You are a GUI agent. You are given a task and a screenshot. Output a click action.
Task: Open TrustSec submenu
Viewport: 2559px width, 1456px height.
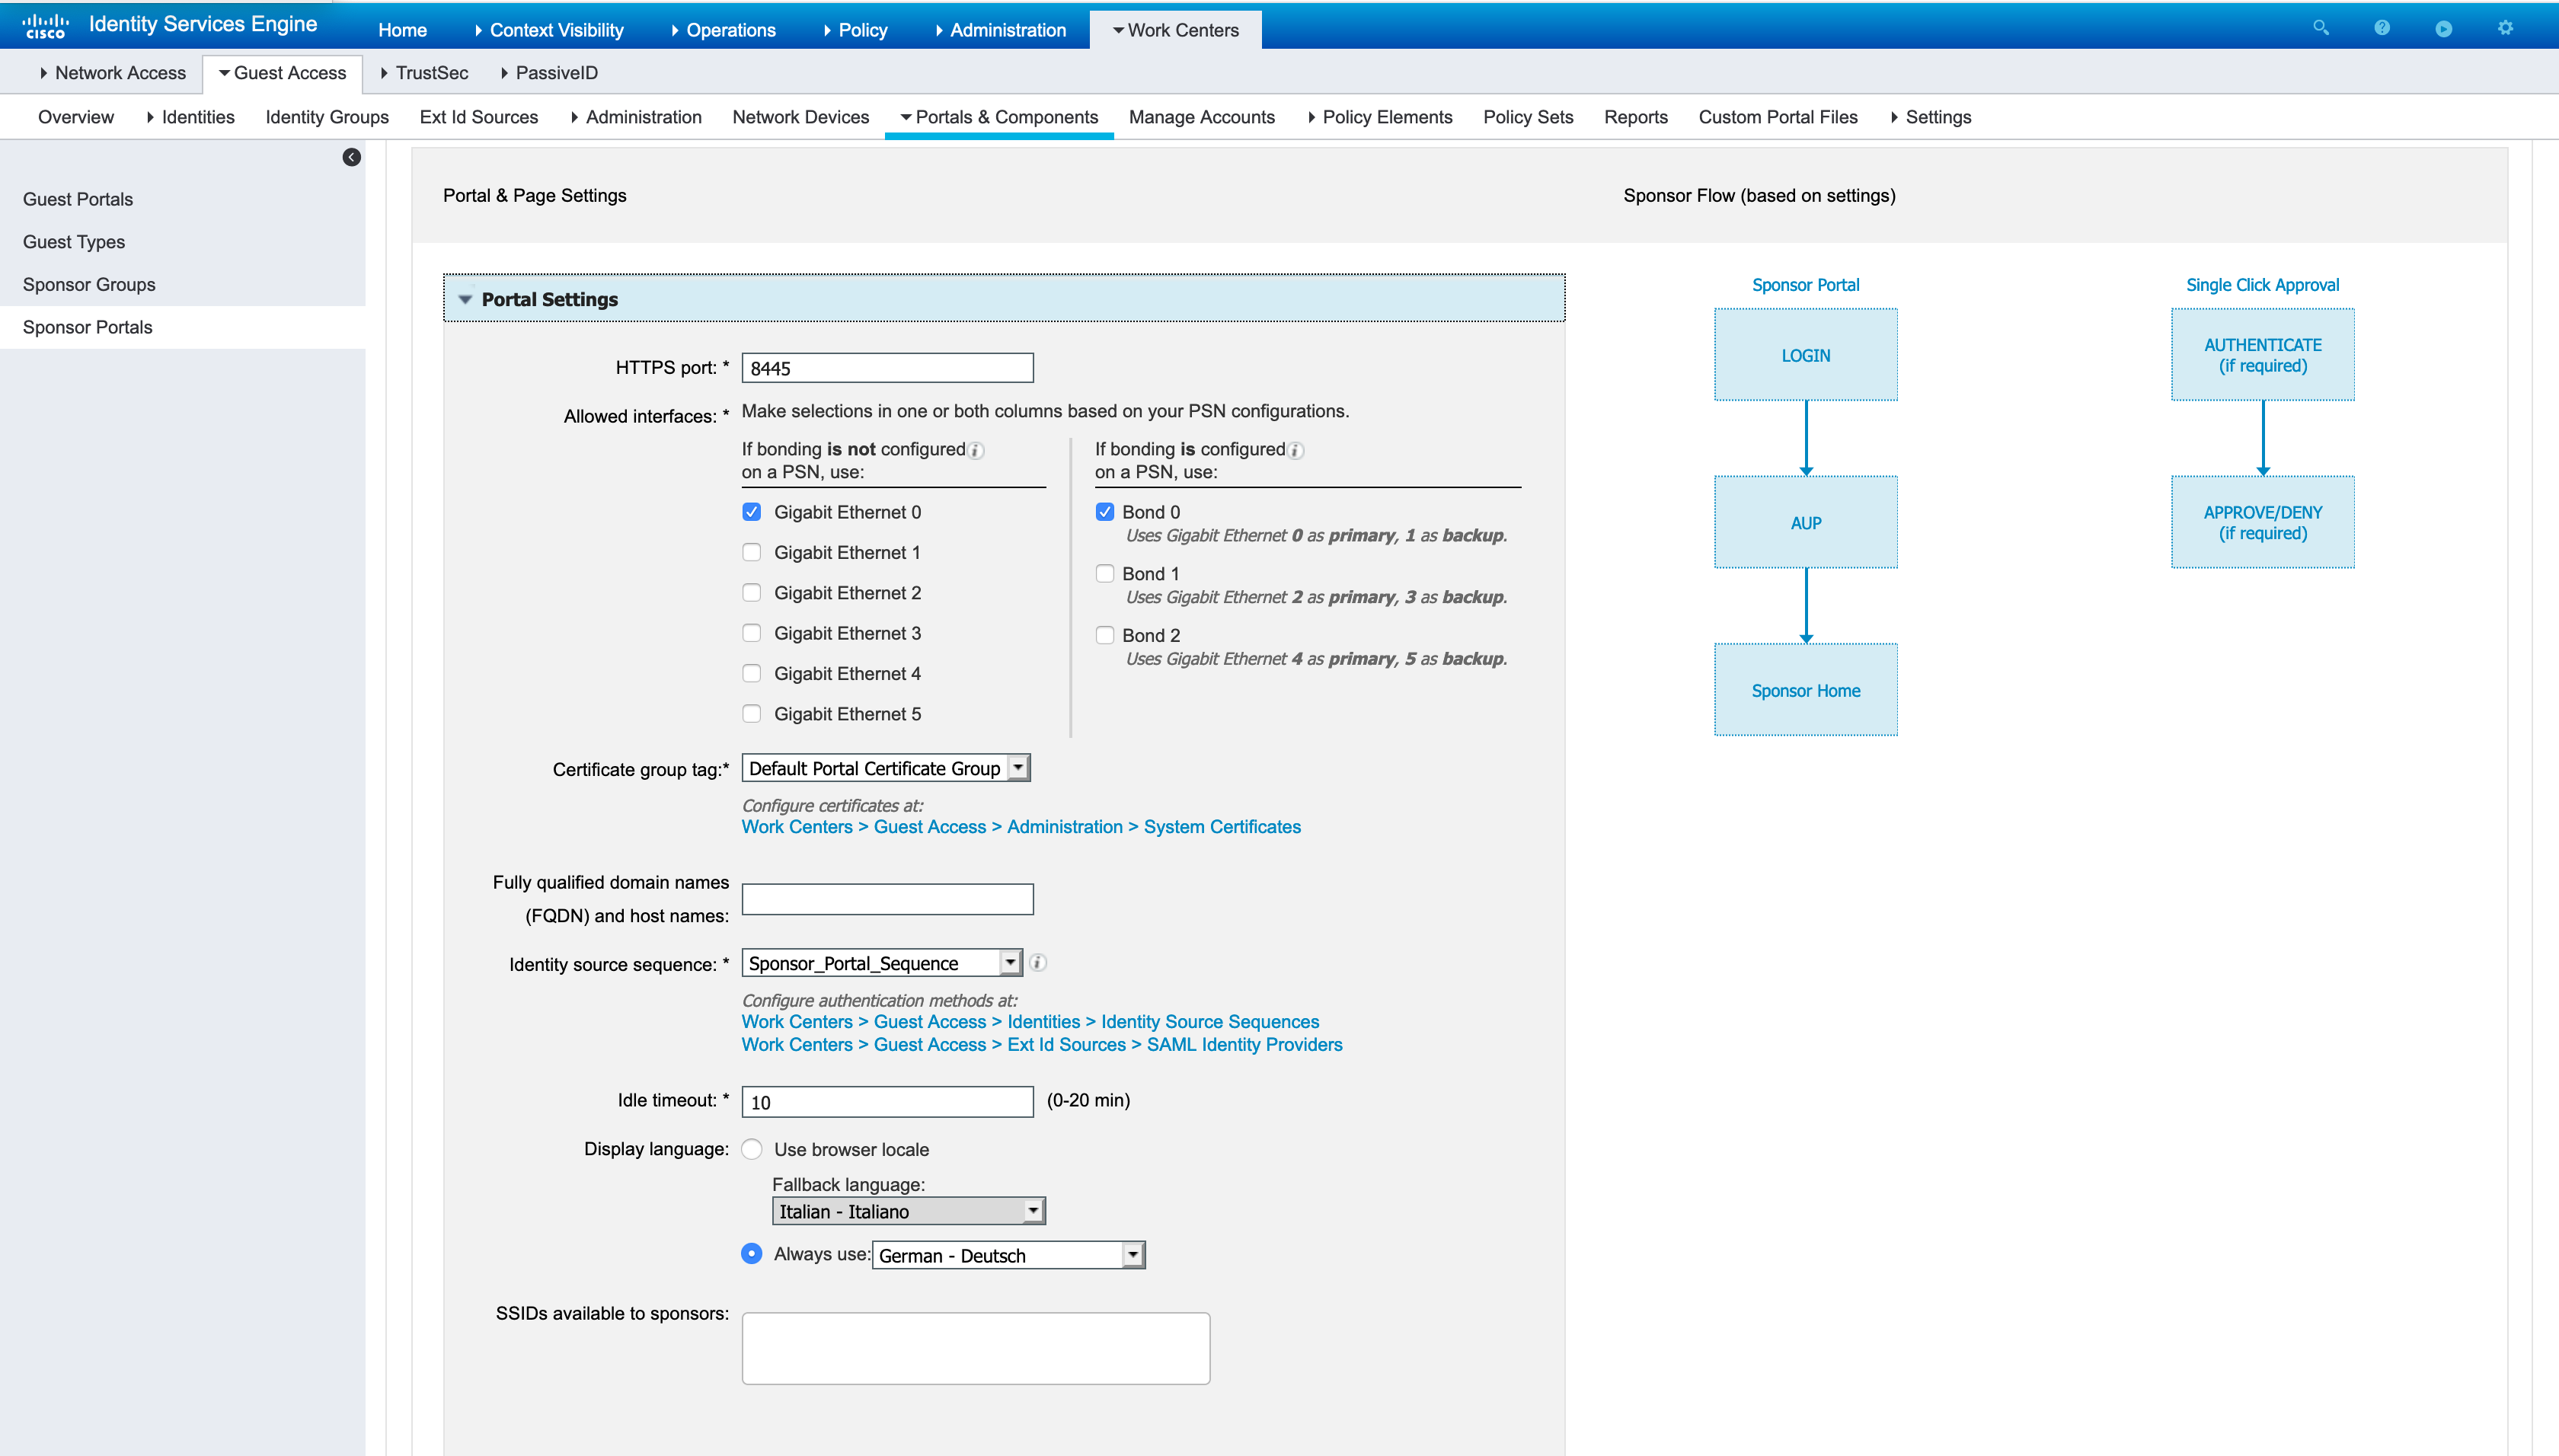[424, 73]
